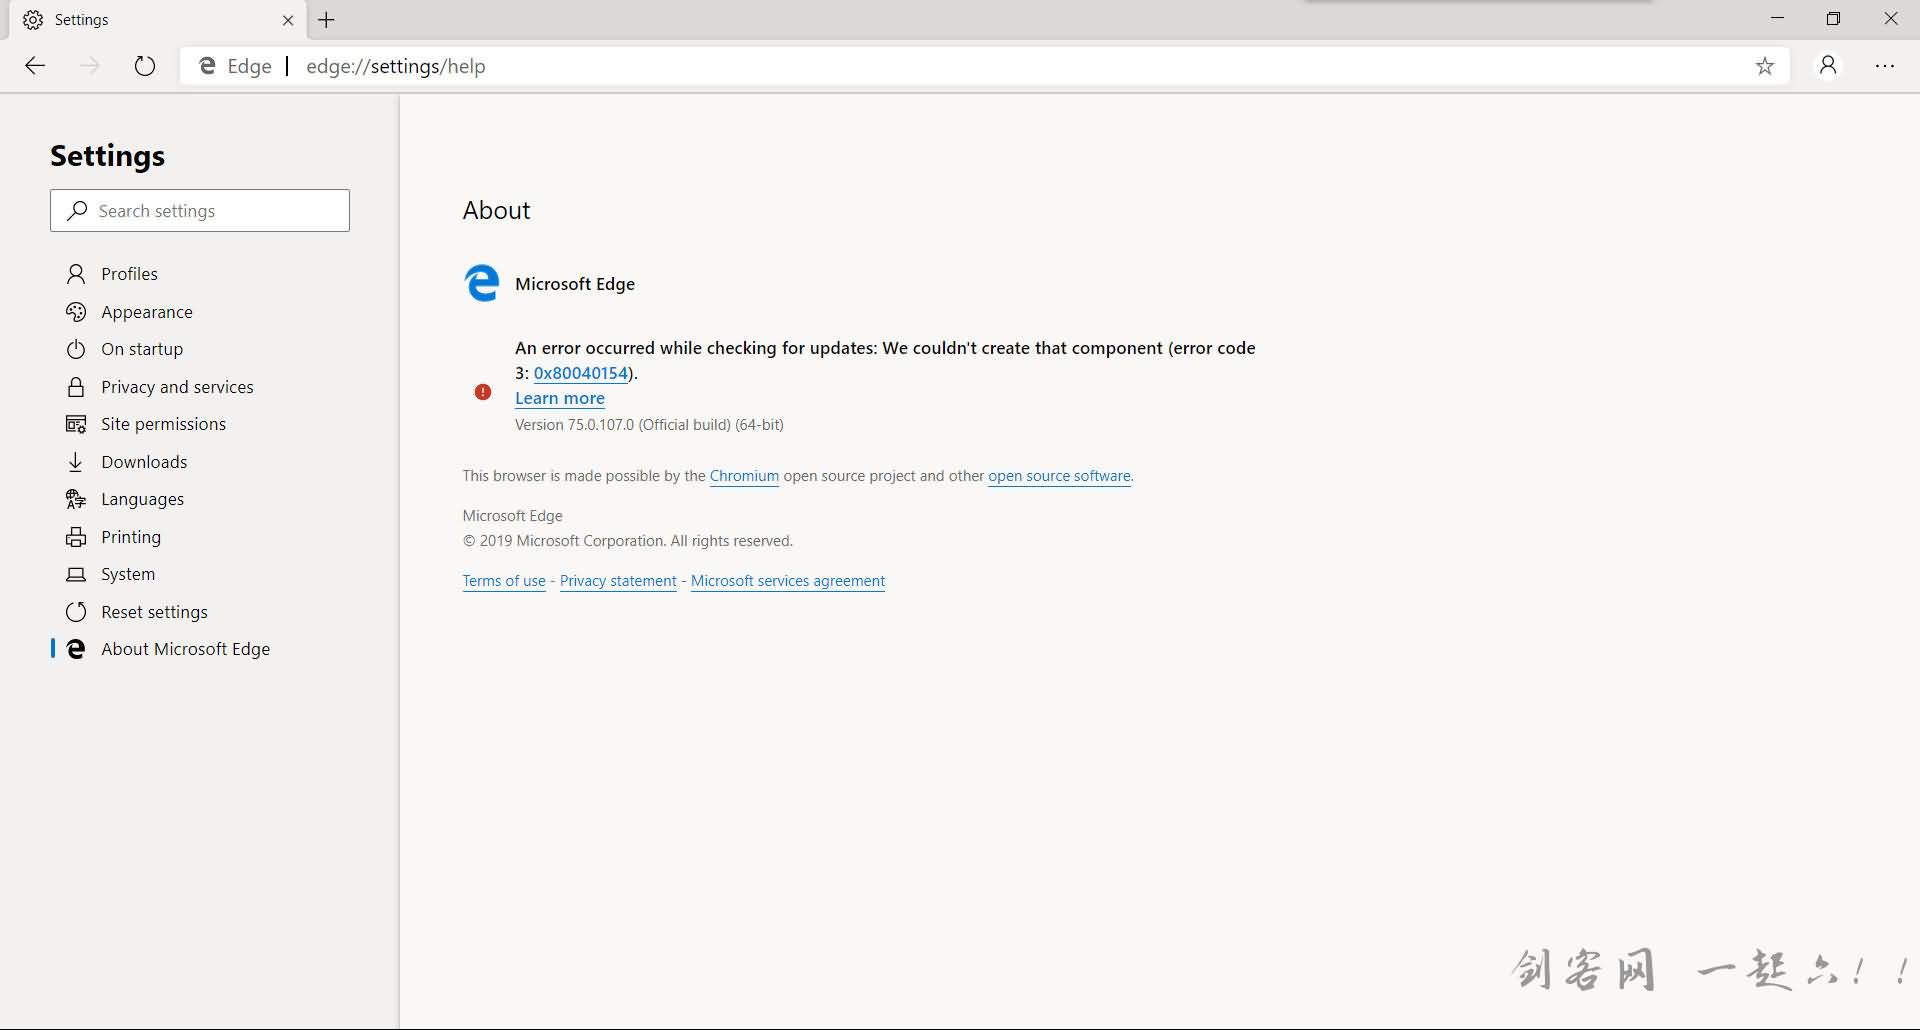Click the Edge logo in address bar
Viewport: 1920px width, 1030px height.
pyautogui.click(x=207, y=66)
